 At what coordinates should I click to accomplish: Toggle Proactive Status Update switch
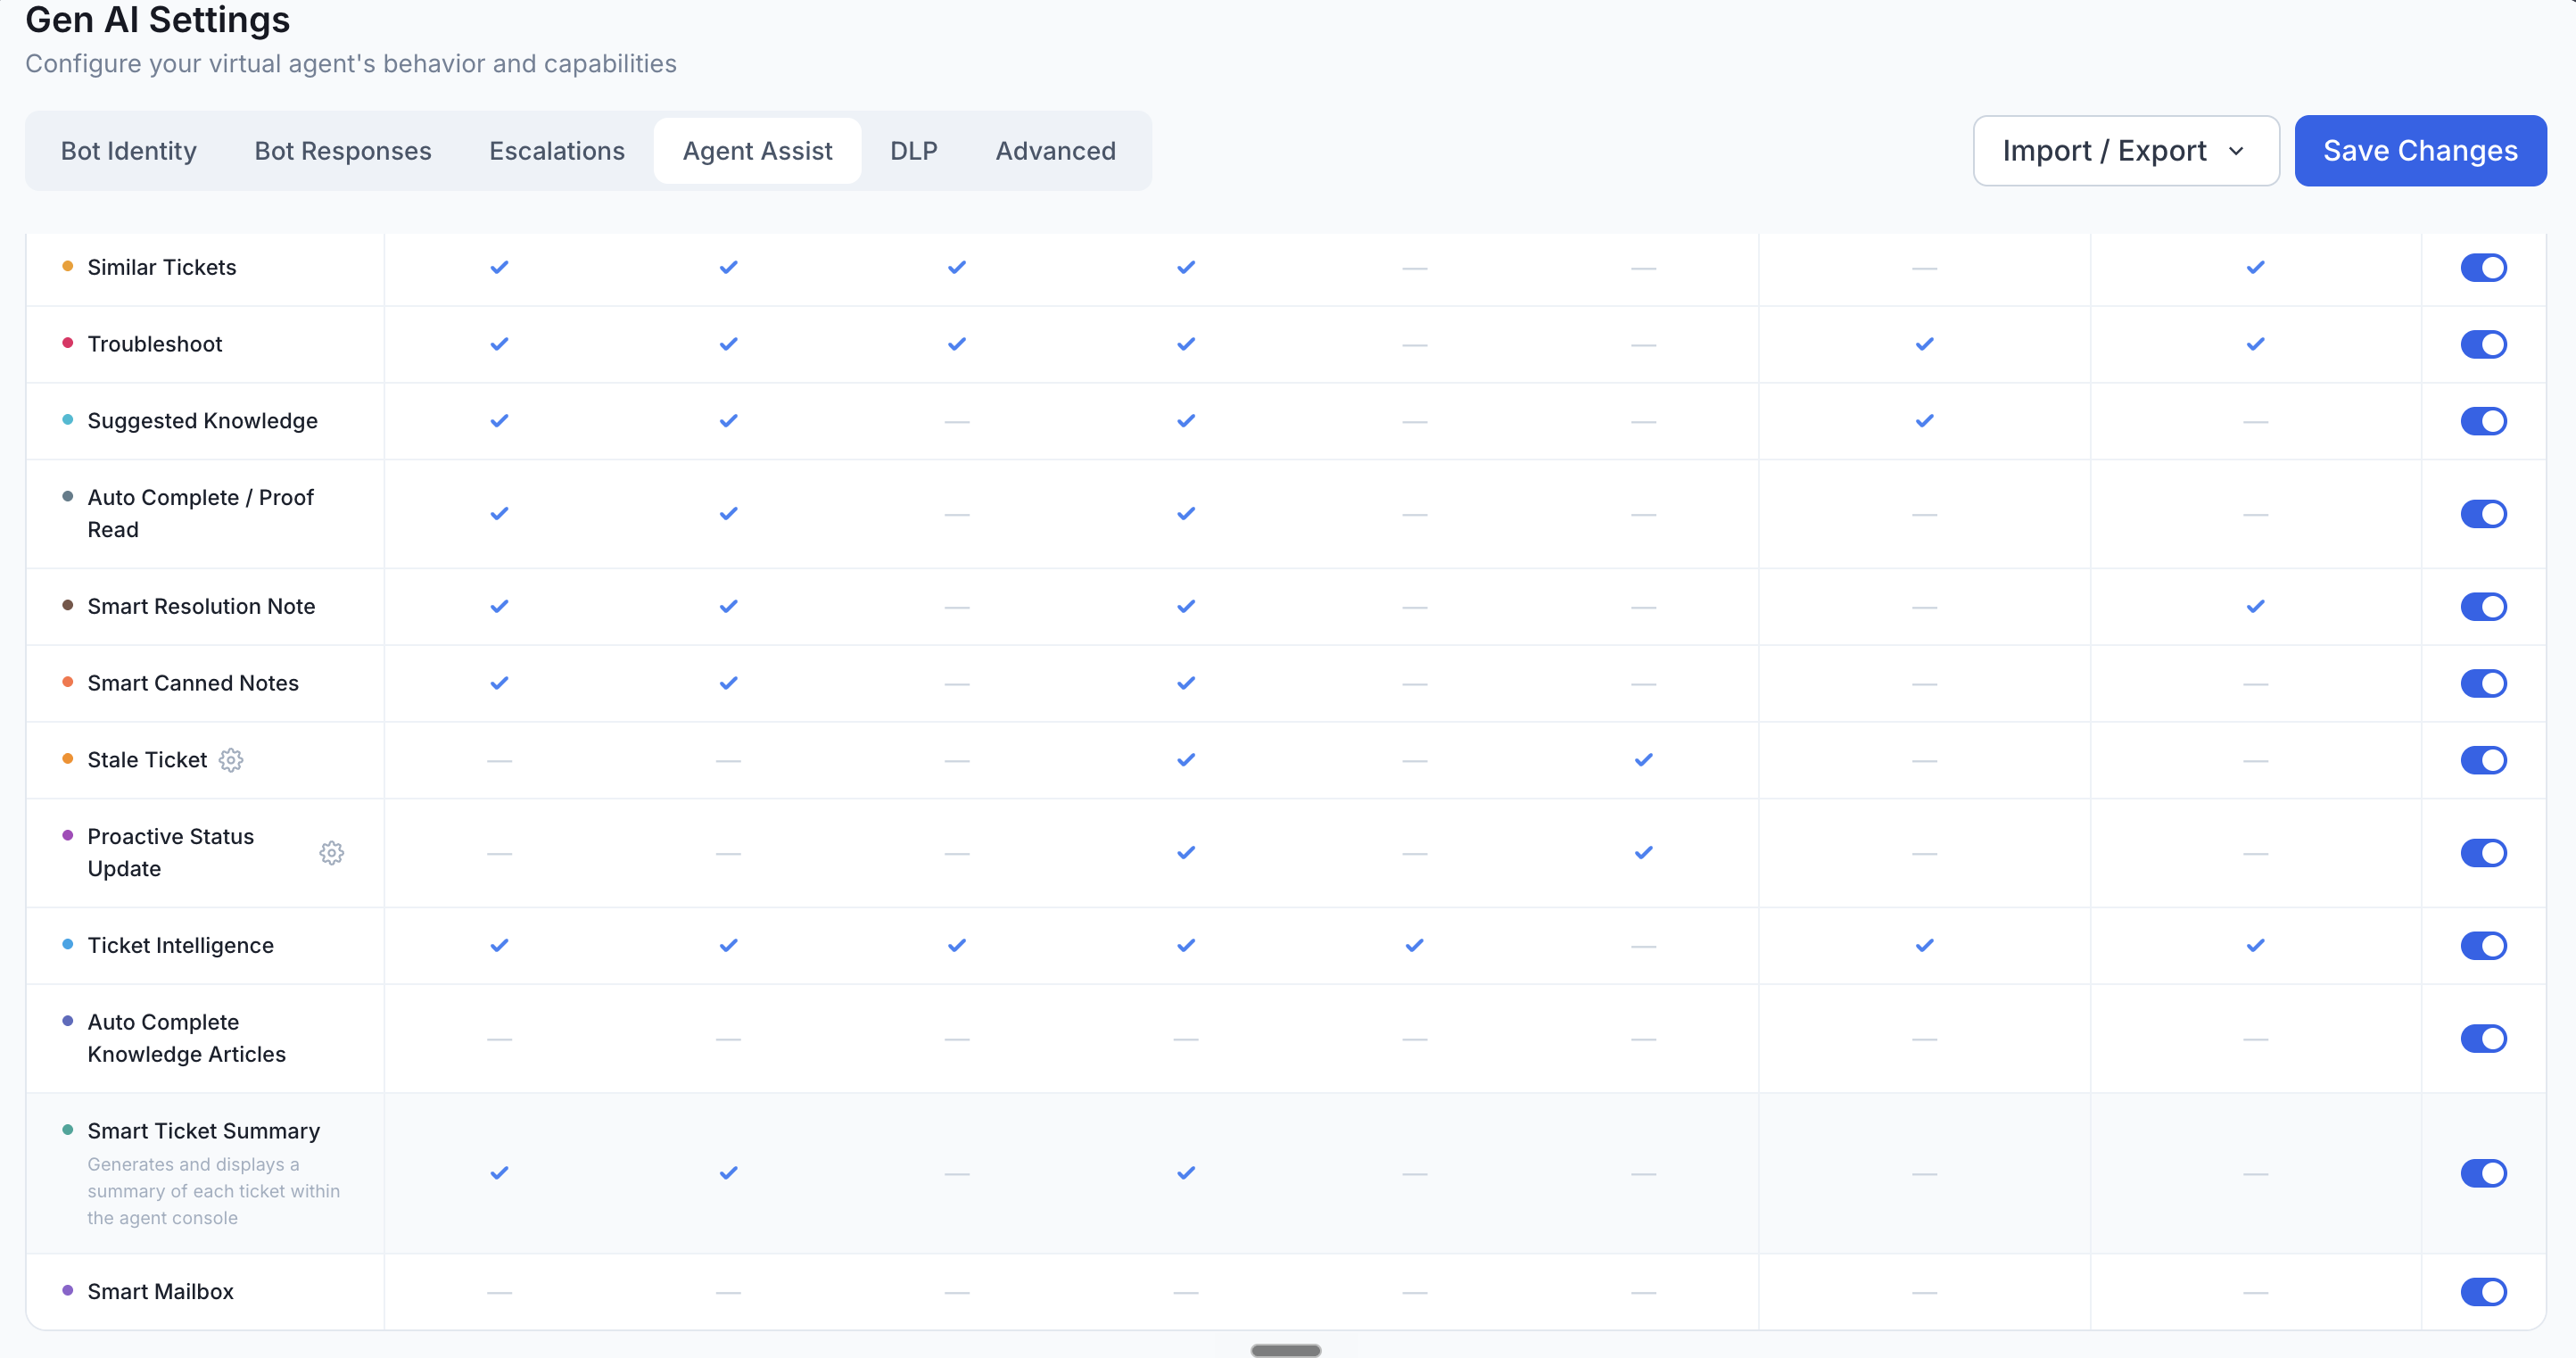(2483, 853)
